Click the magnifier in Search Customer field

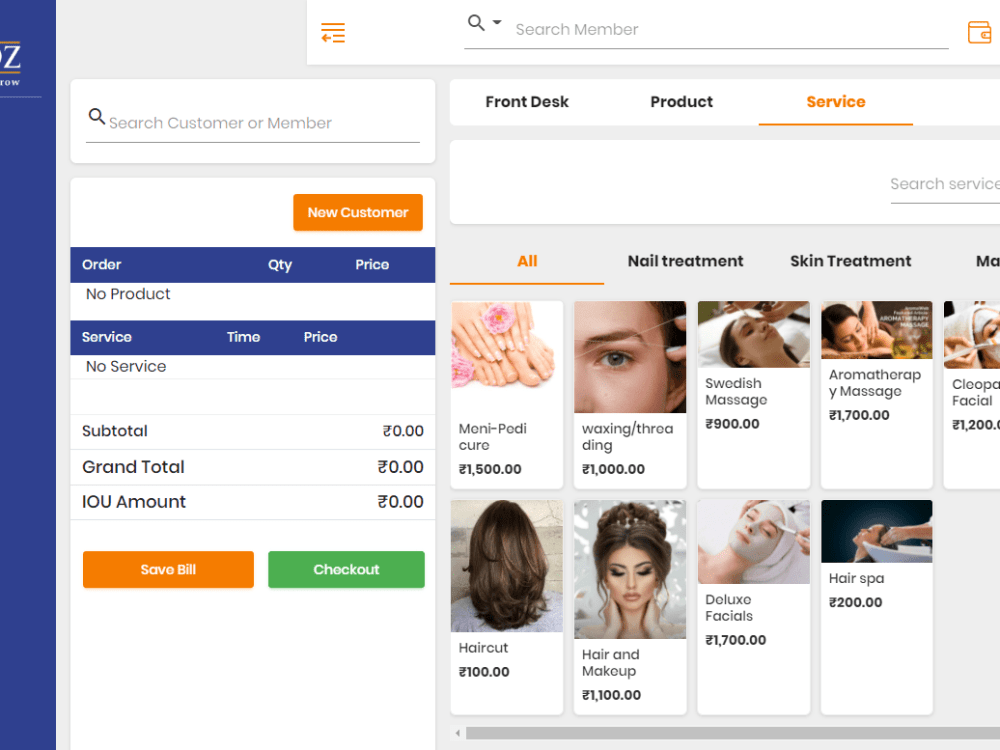(97, 116)
